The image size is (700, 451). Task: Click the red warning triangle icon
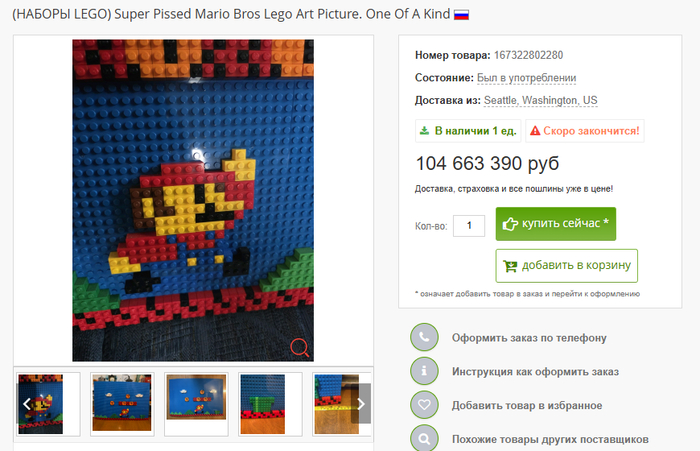click(x=535, y=131)
